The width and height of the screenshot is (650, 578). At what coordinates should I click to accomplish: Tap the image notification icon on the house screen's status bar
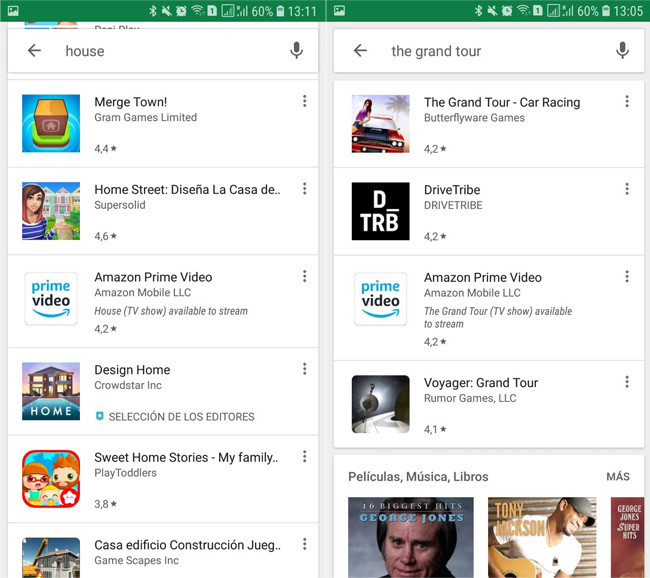(13, 10)
